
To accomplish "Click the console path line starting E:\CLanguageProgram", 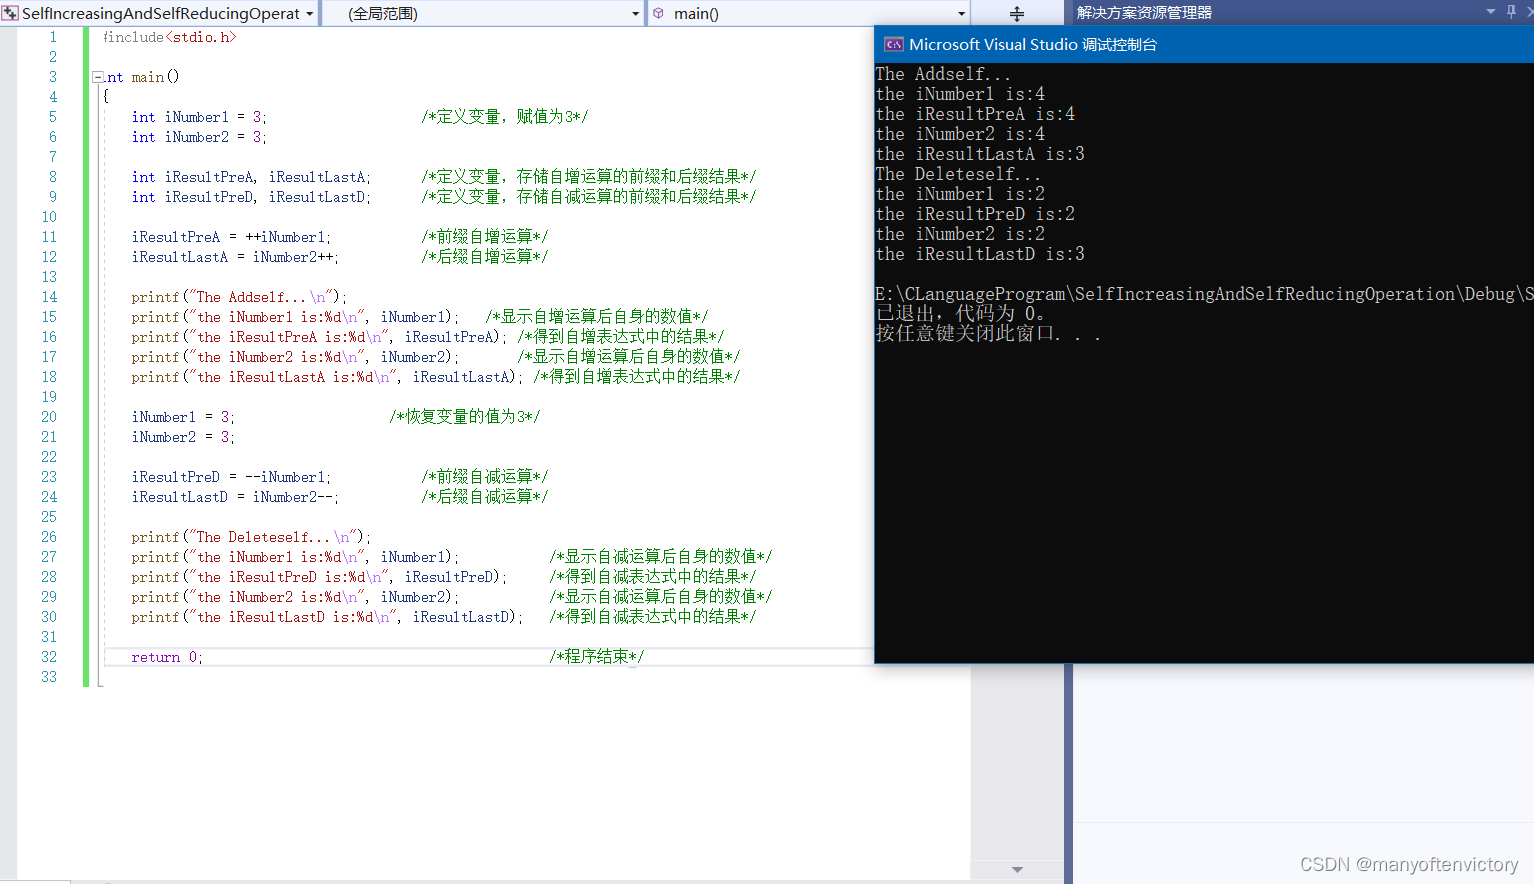I will pos(1204,294).
